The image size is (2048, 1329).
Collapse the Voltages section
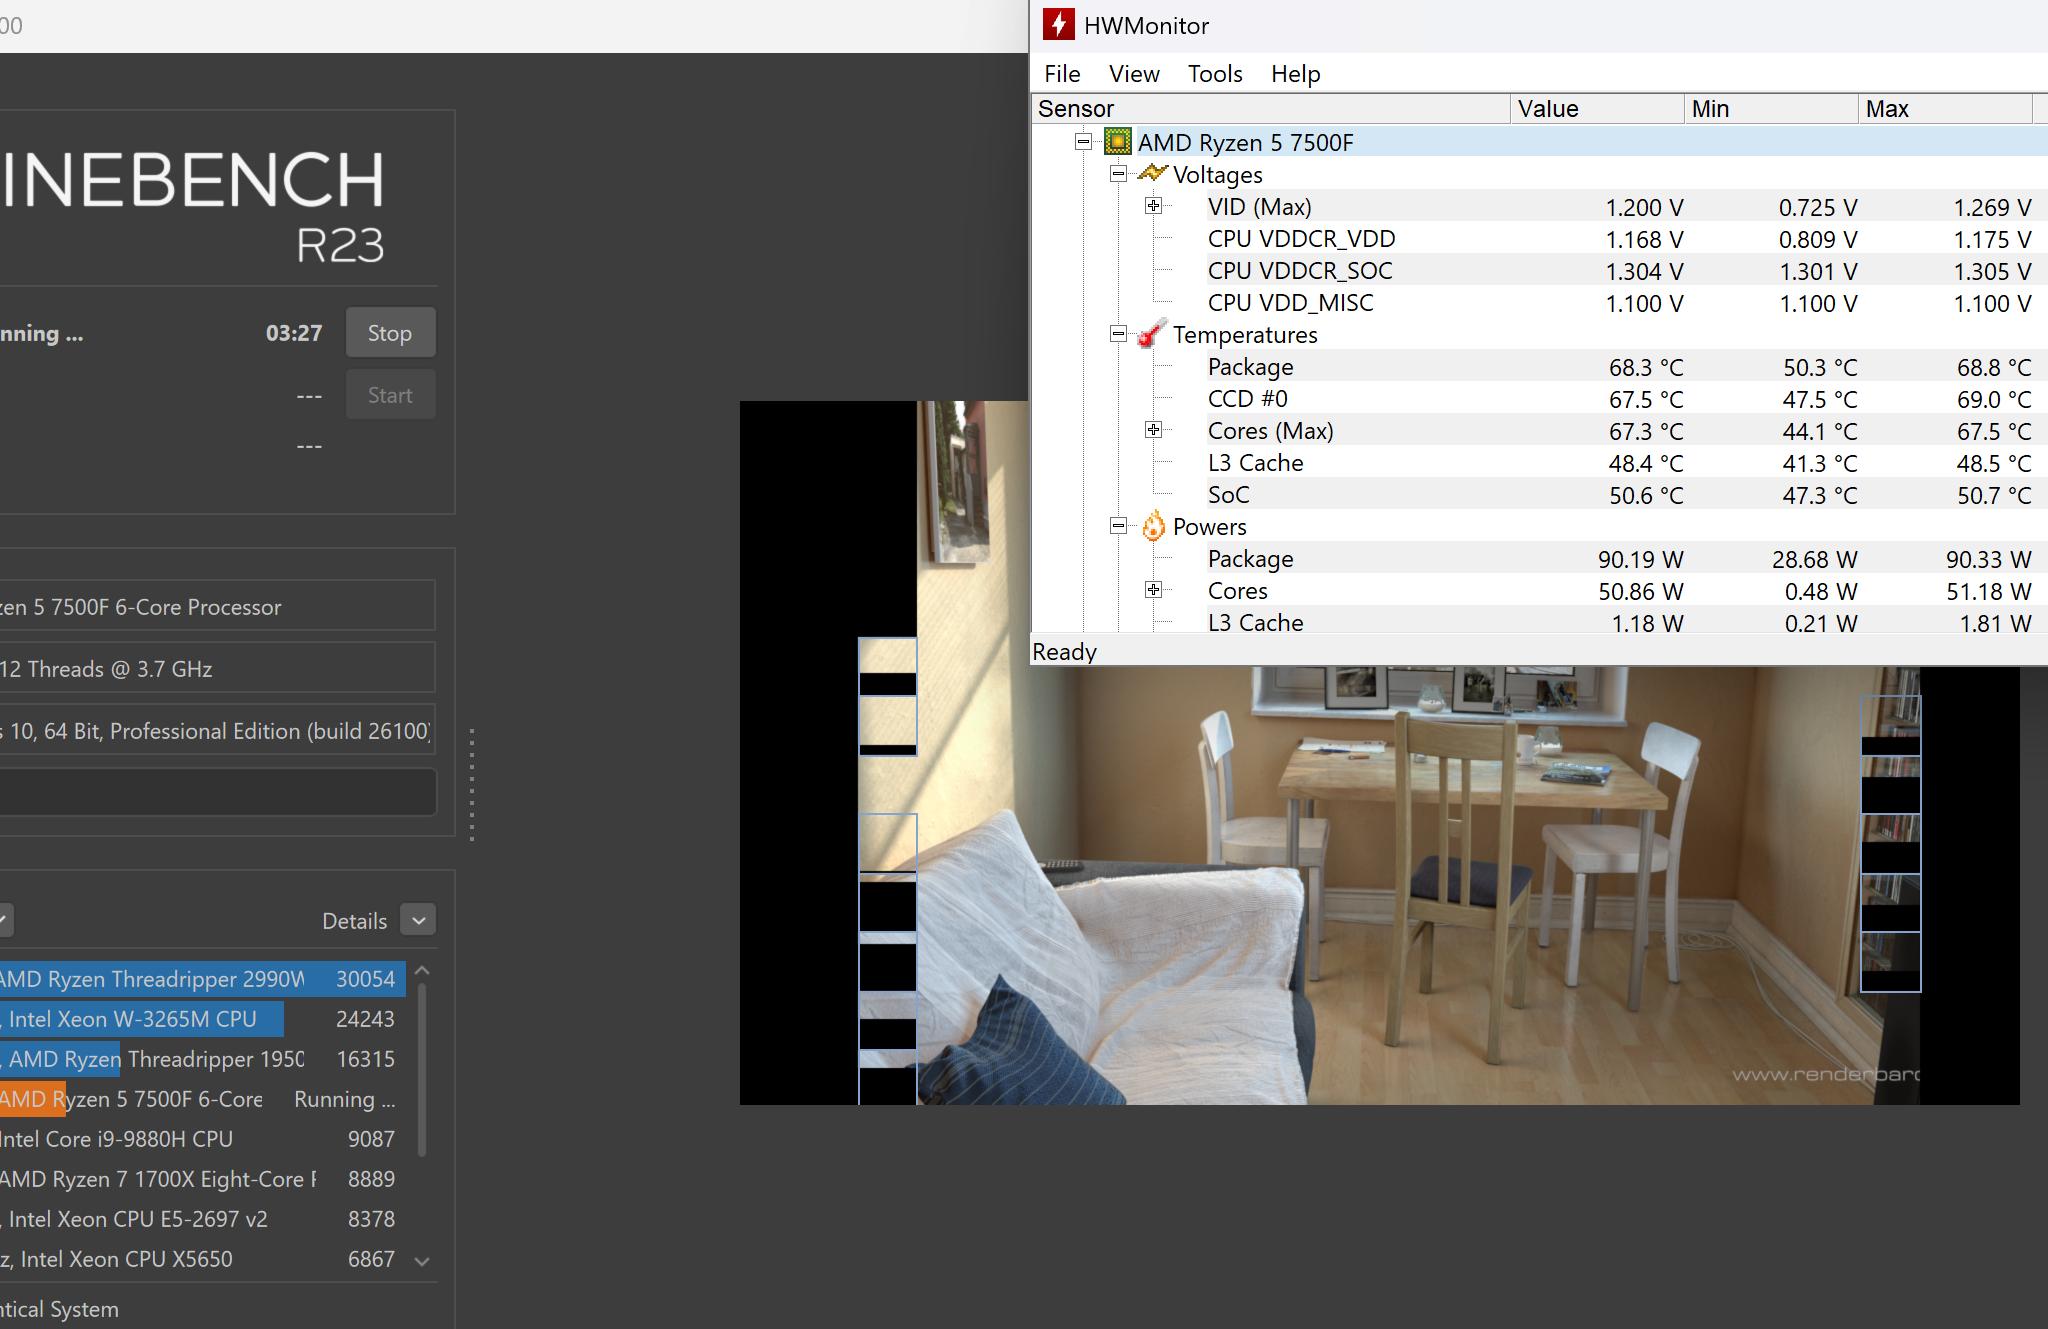[x=1118, y=174]
